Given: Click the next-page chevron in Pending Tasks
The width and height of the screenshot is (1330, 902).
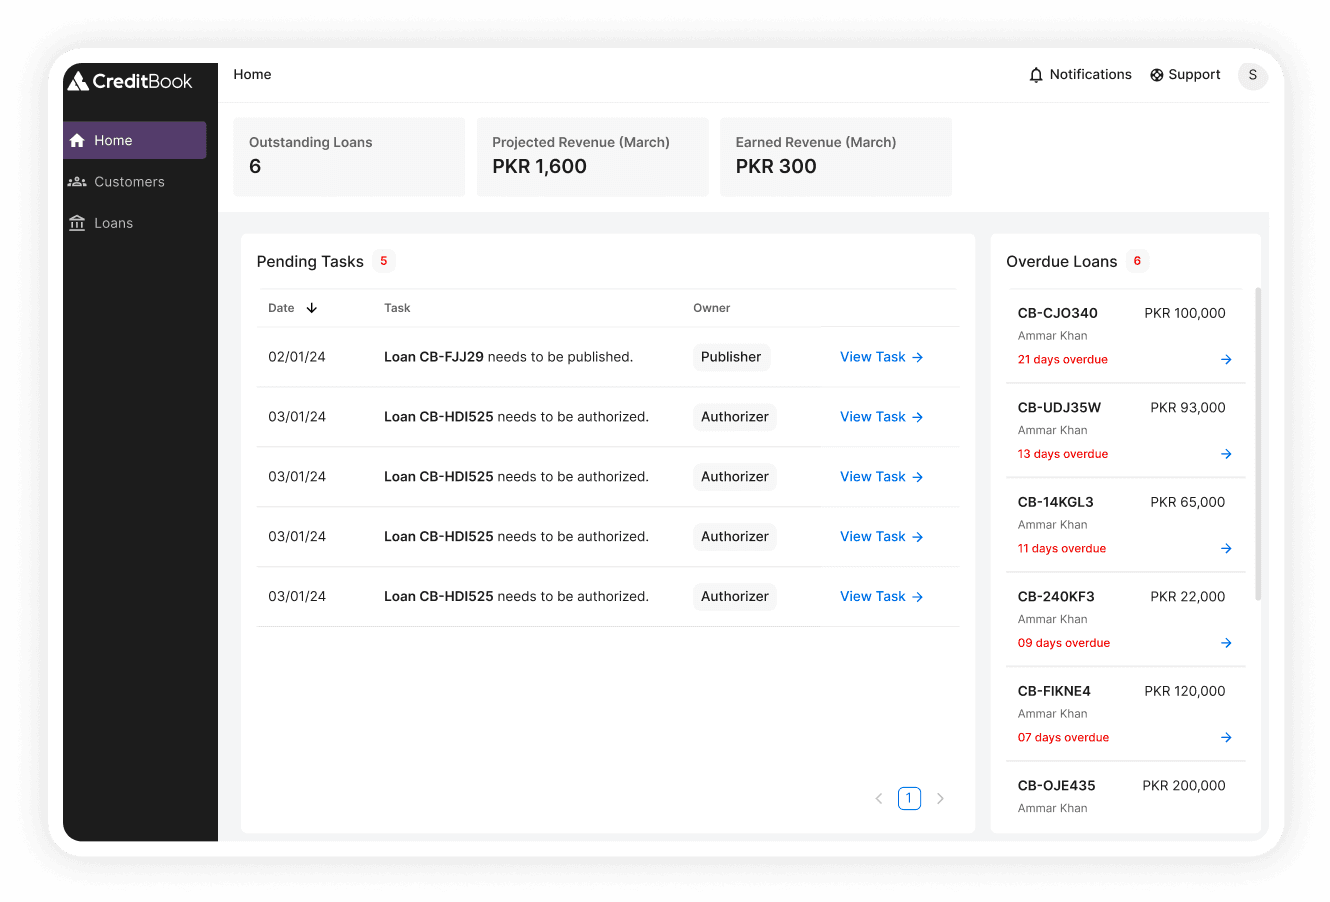Looking at the screenshot, I should point(940,798).
